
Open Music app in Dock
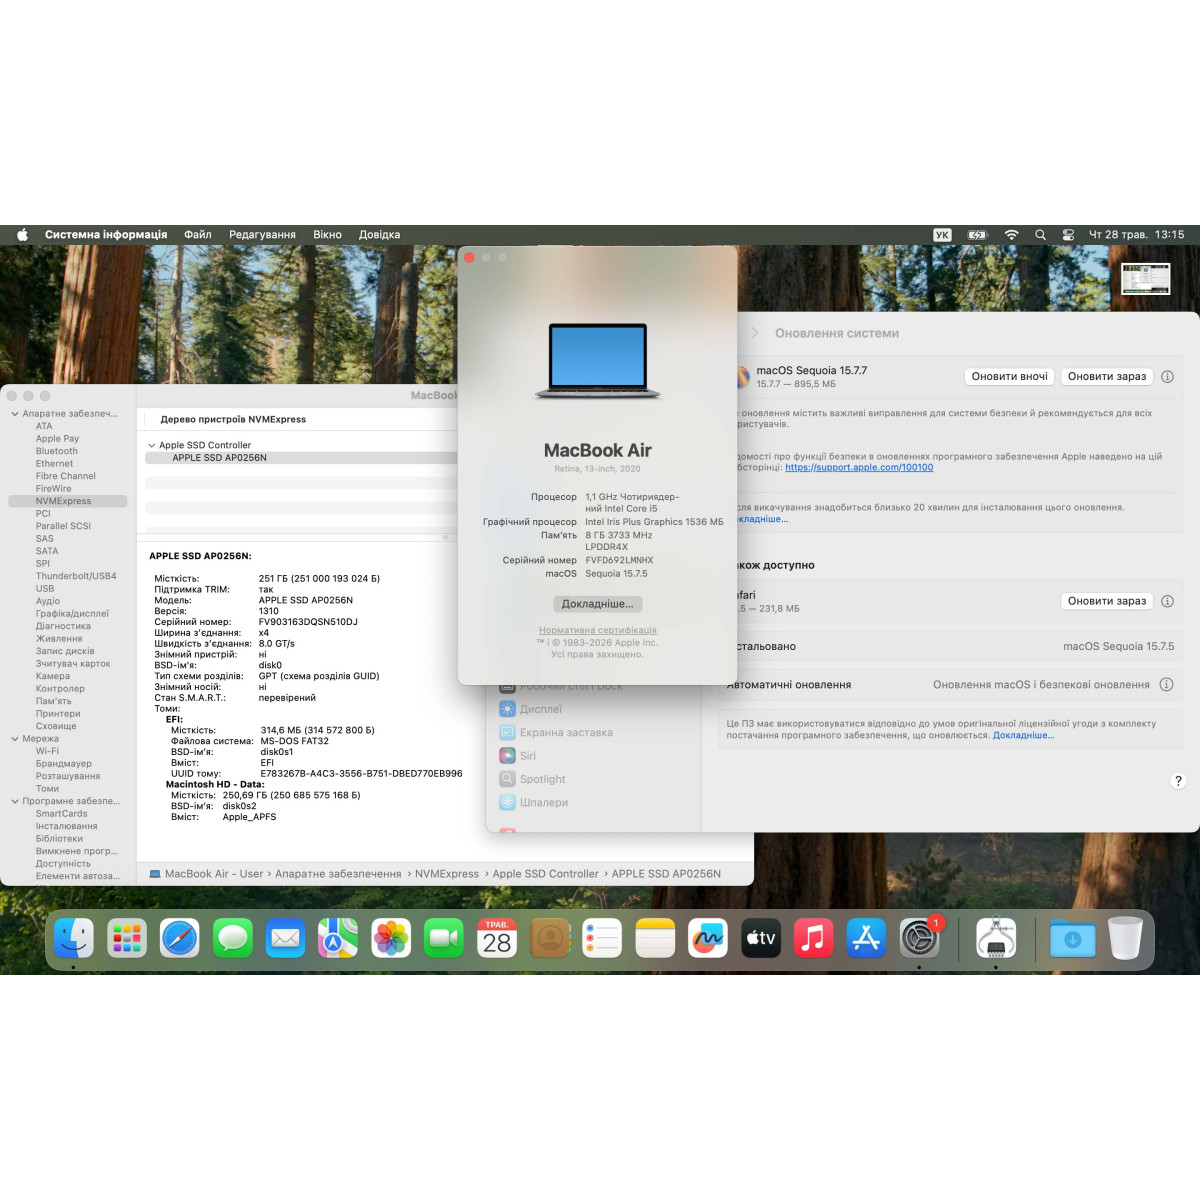[814, 938]
